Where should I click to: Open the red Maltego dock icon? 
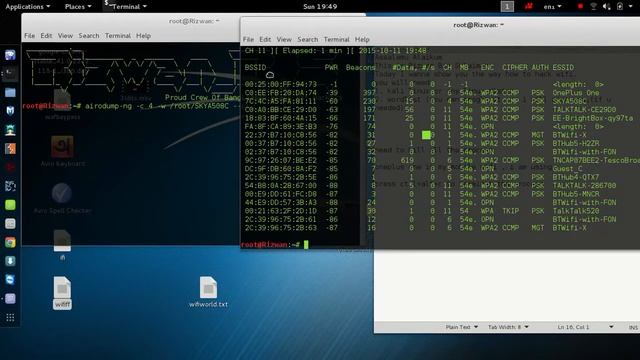click(10, 167)
